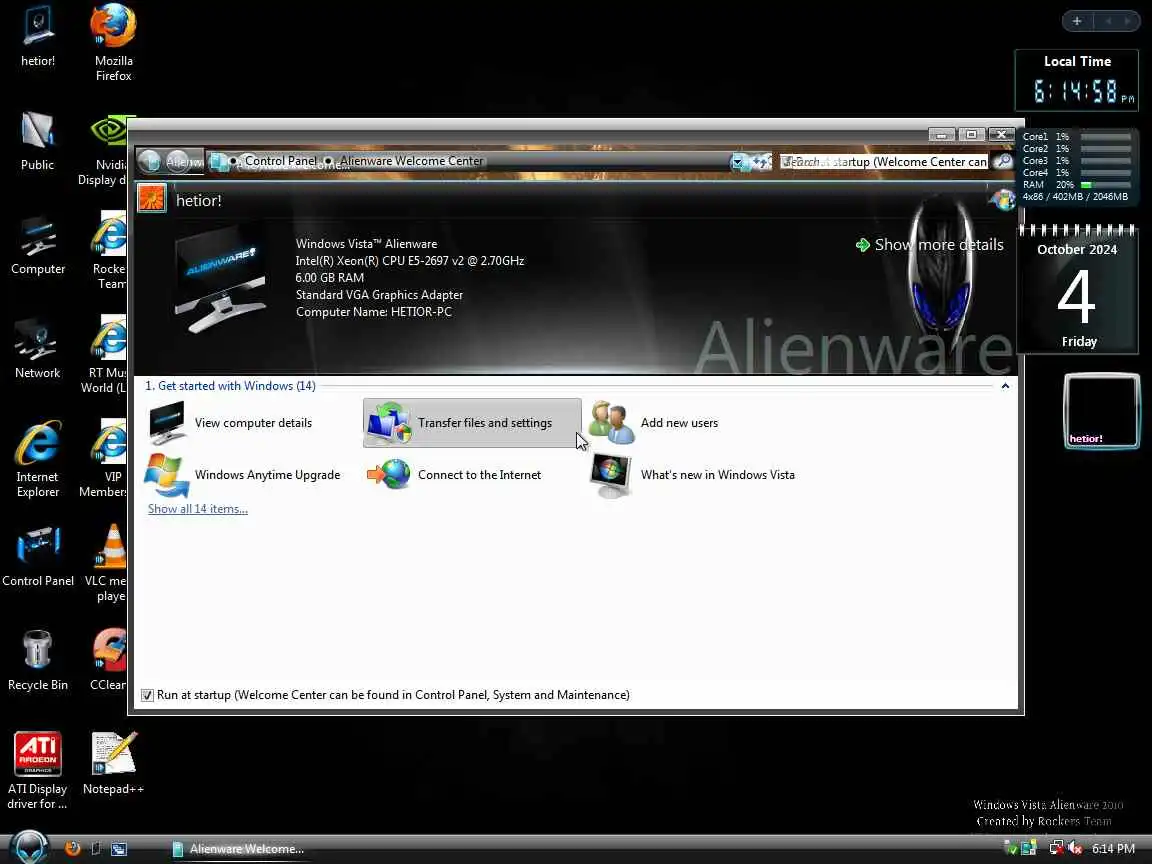Click the Alienware Start orb

click(x=29, y=847)
